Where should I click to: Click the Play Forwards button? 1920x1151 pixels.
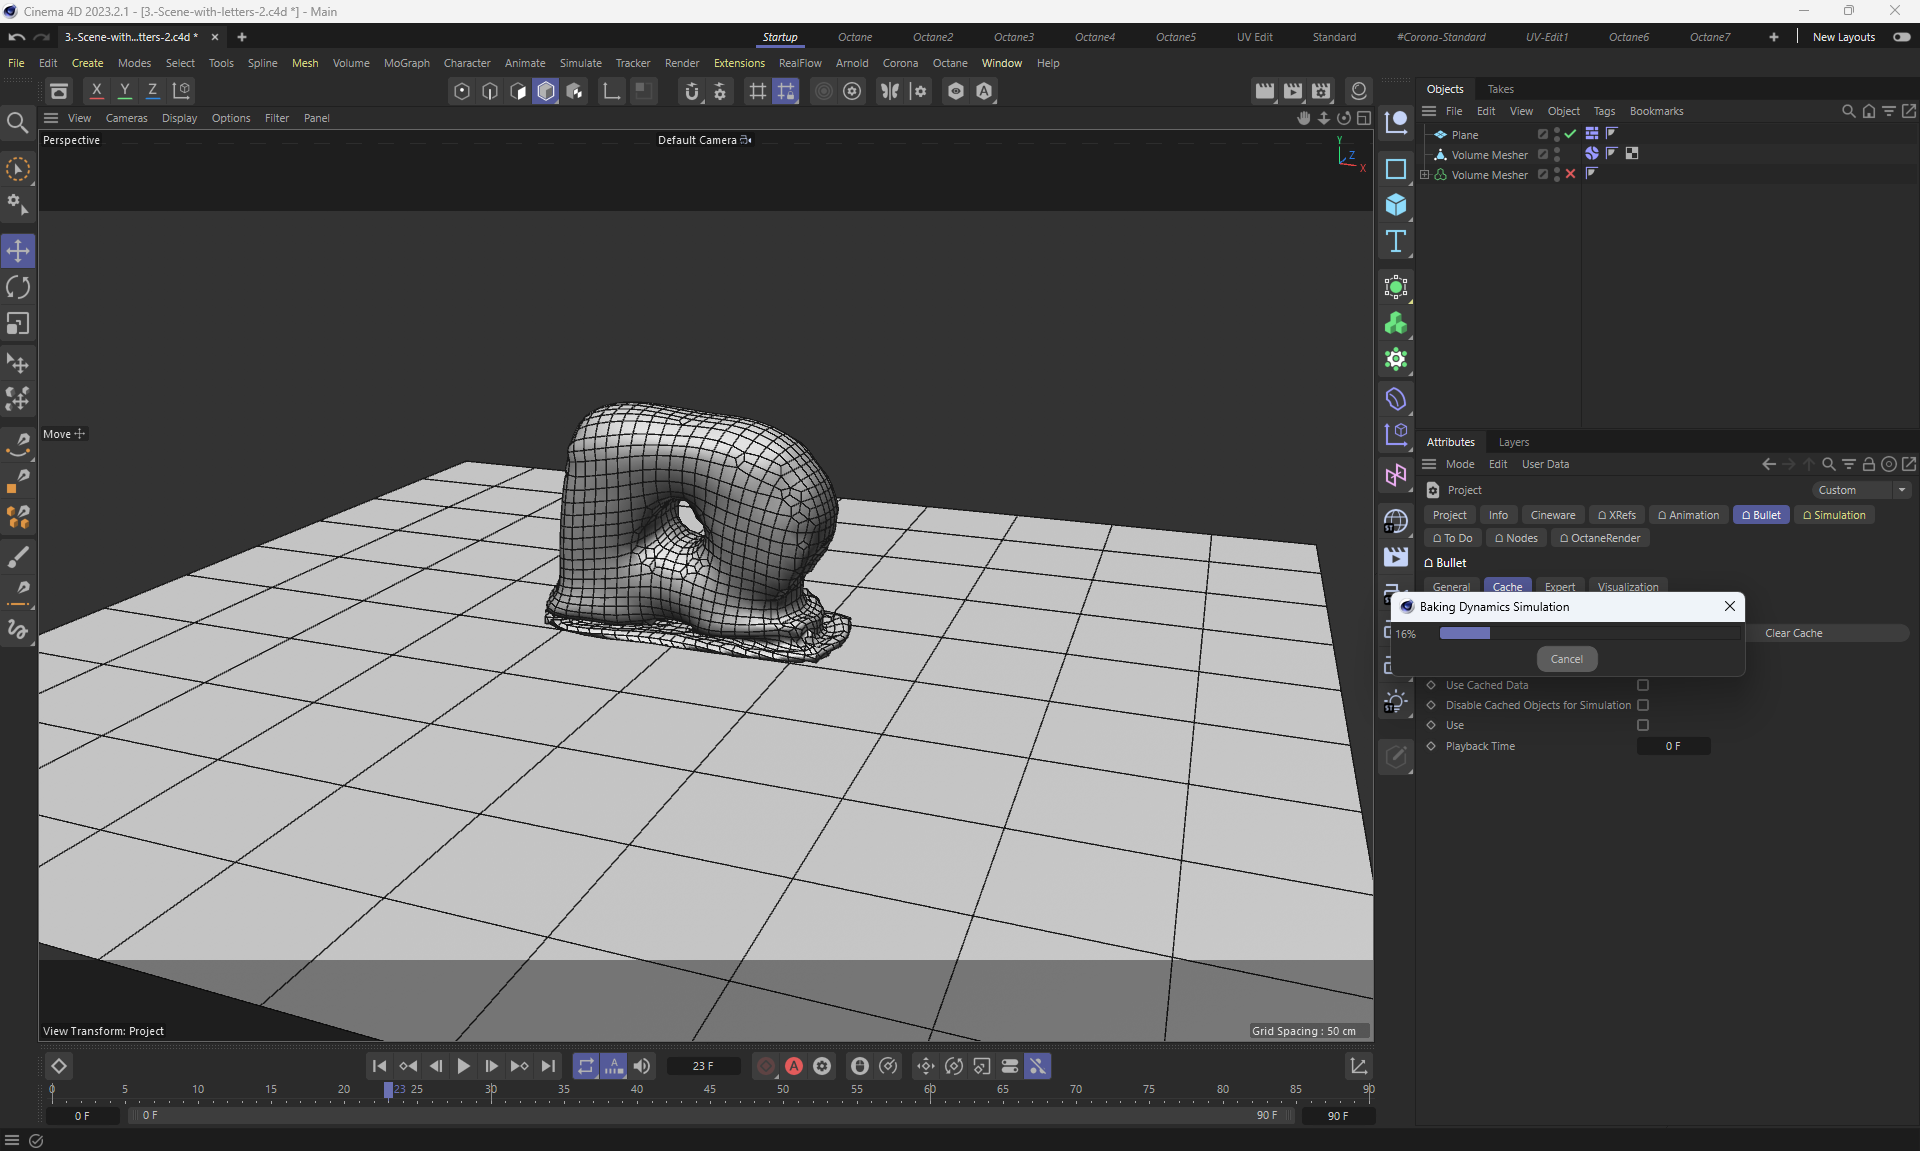(463, 1066)
